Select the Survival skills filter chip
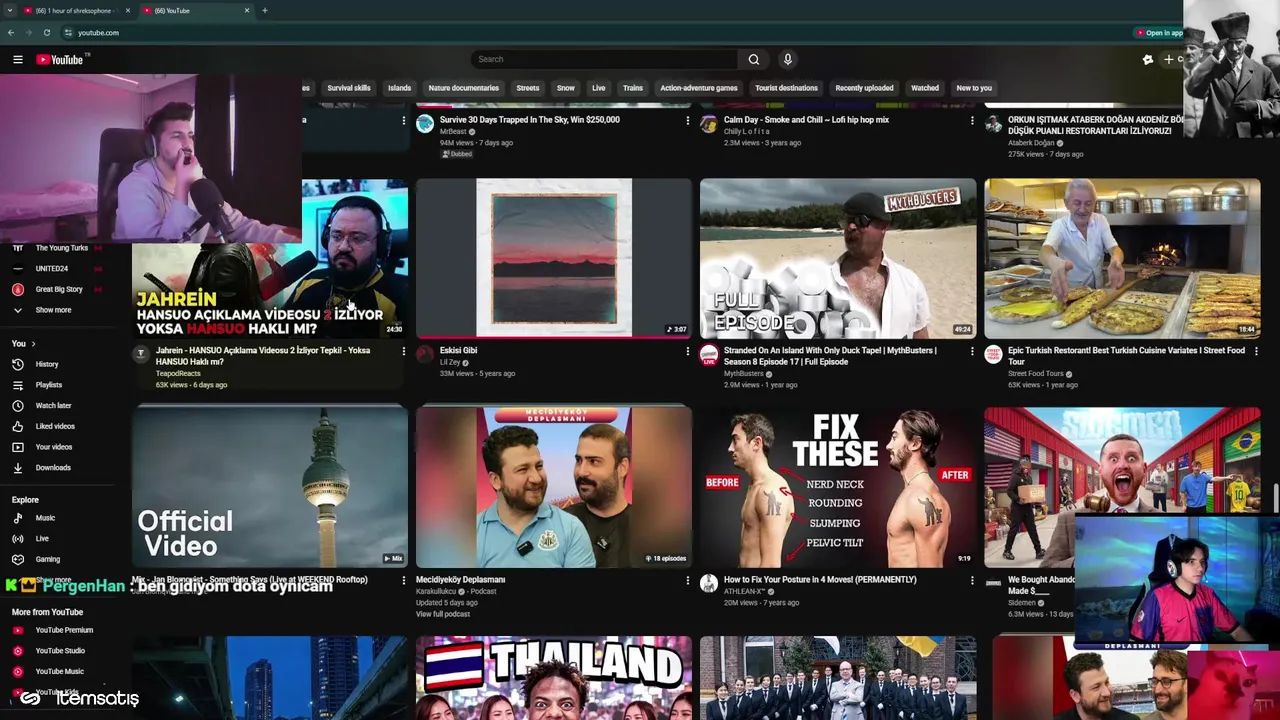 (349, 88)
